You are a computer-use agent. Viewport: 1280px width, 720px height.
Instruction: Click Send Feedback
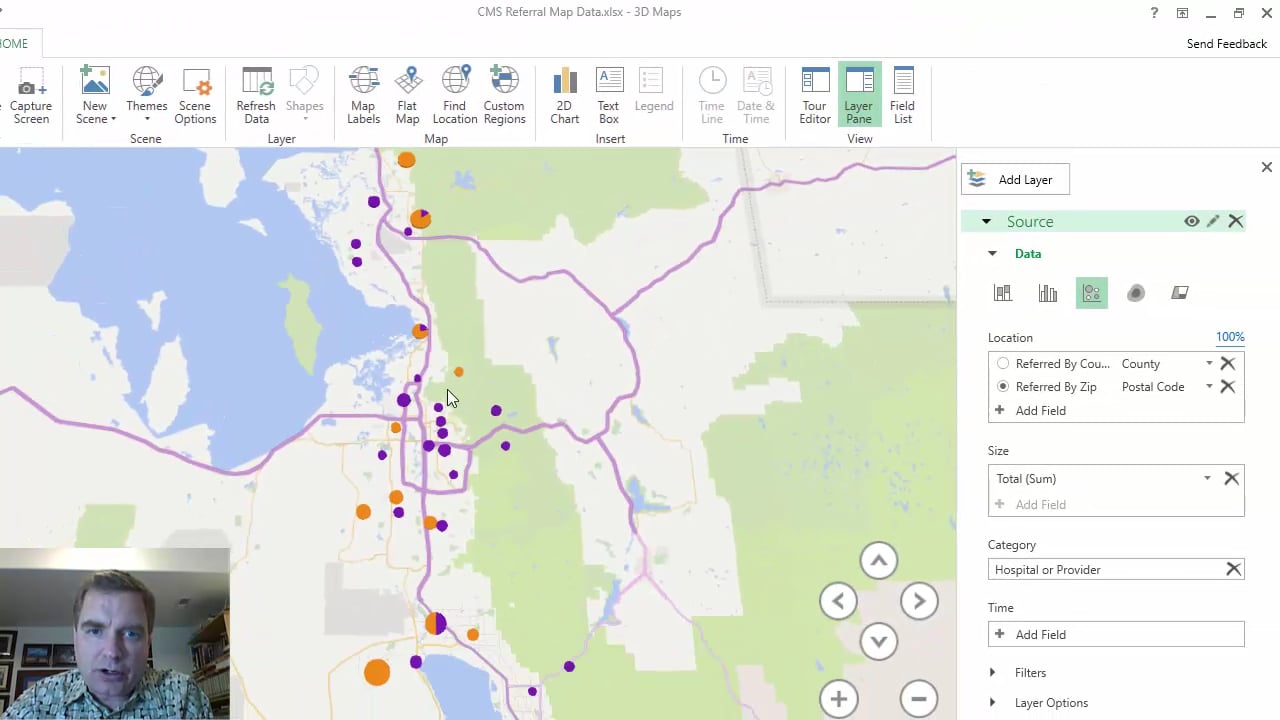1227,44
